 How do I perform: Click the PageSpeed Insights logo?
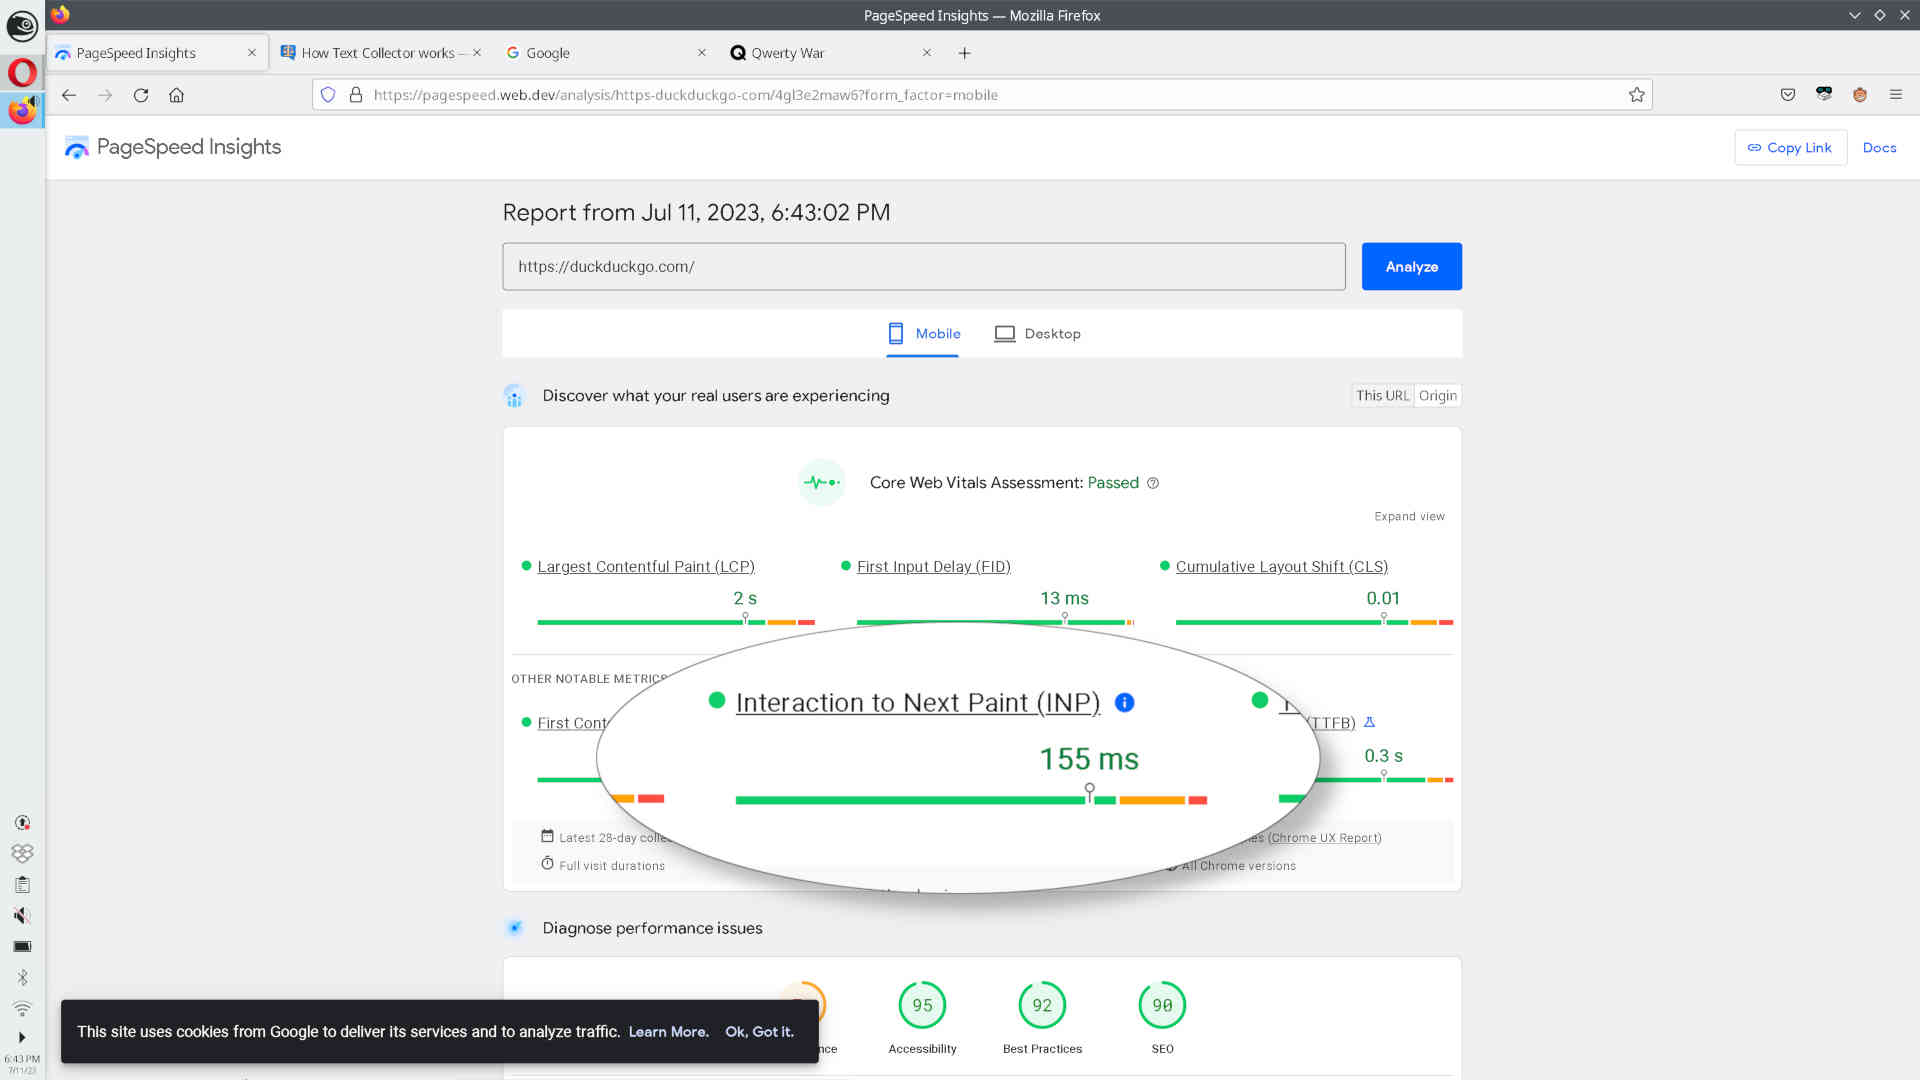pyautogui.click(x=171, y=147)
